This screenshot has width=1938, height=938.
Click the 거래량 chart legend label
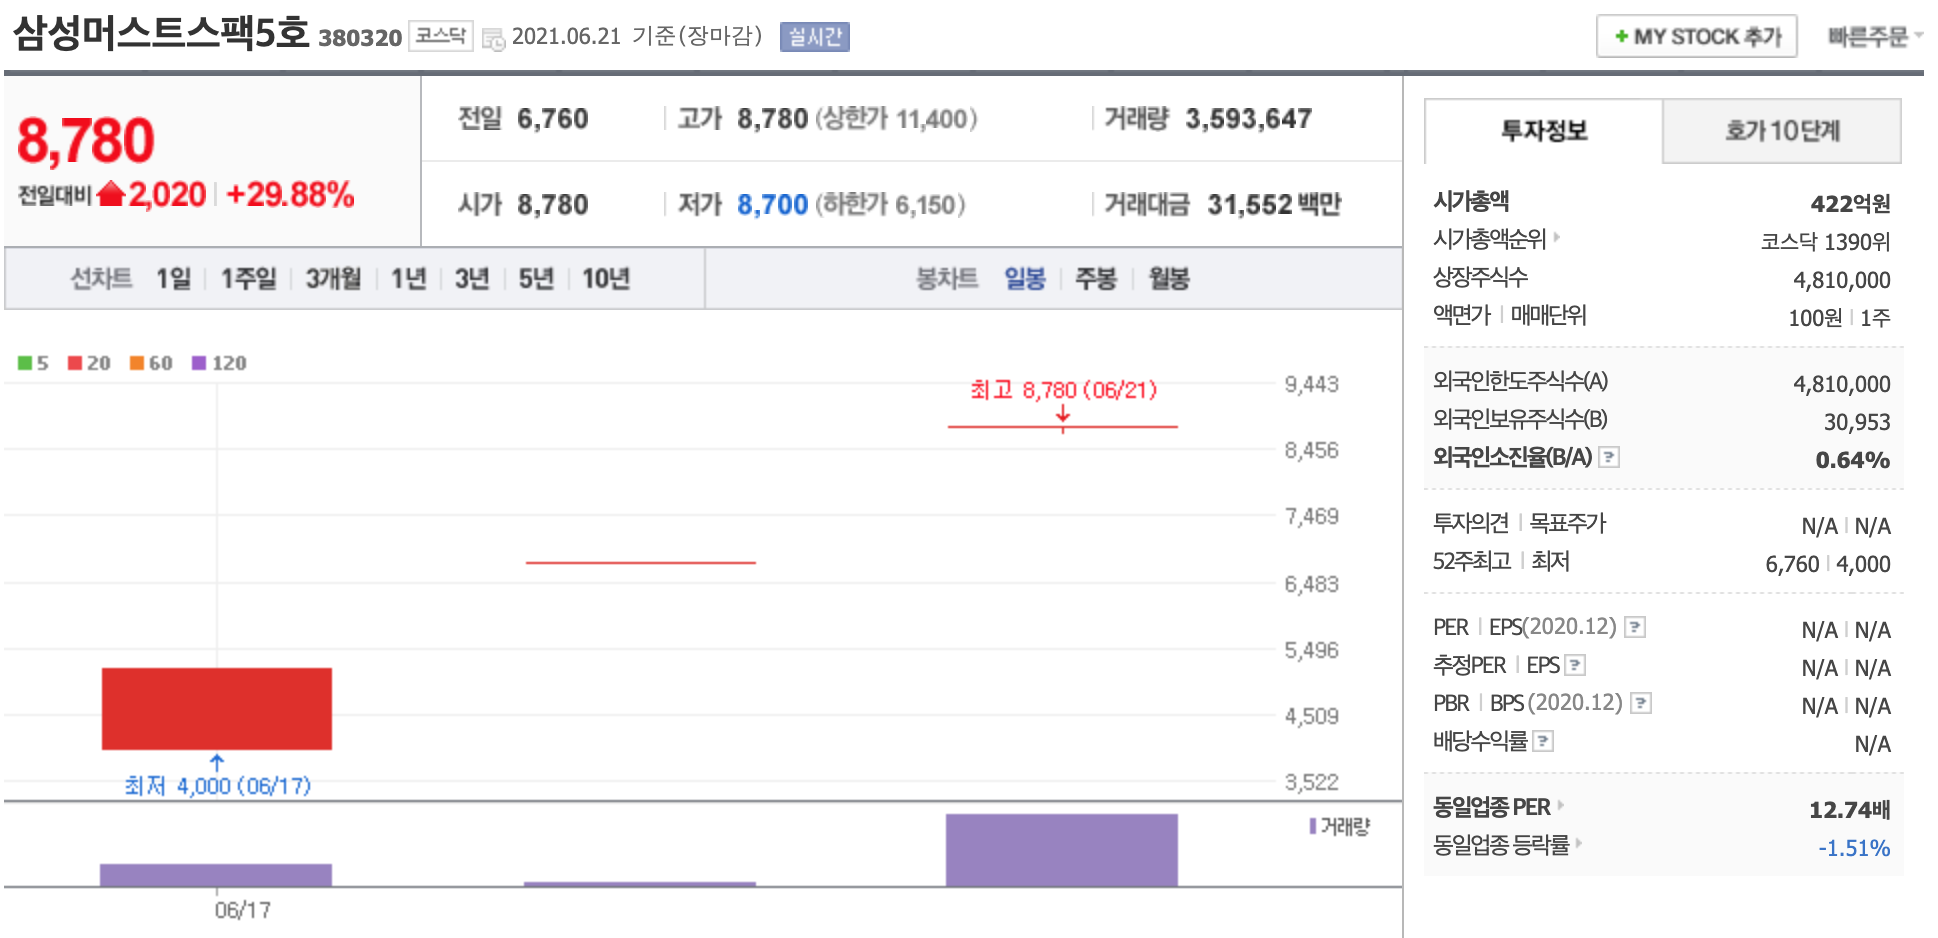coord(1339,826)
